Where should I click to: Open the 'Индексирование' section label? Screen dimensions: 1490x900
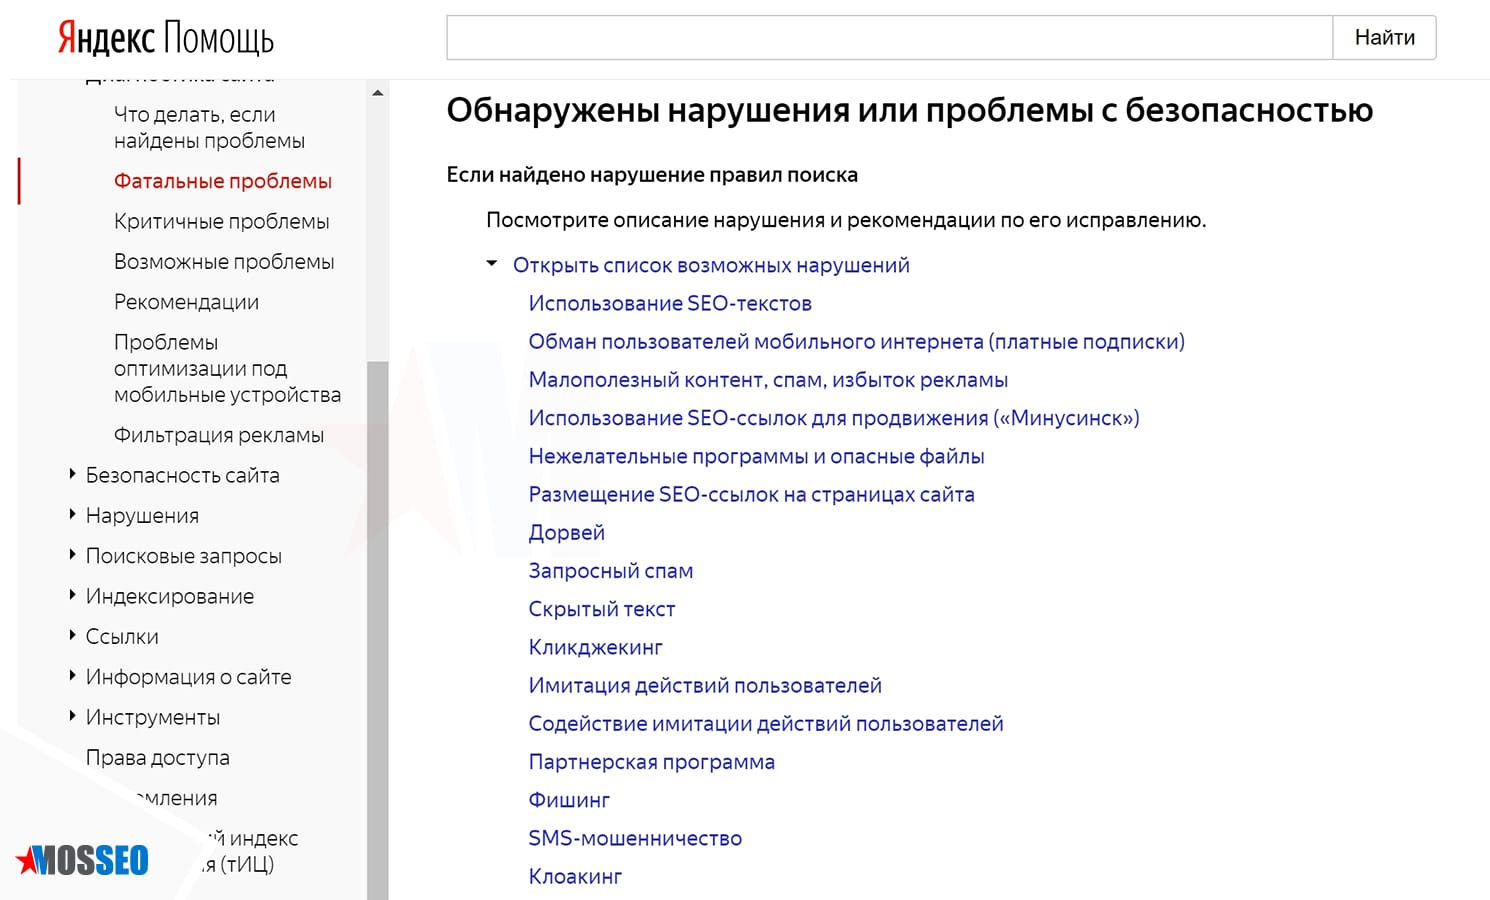point(170,596)
